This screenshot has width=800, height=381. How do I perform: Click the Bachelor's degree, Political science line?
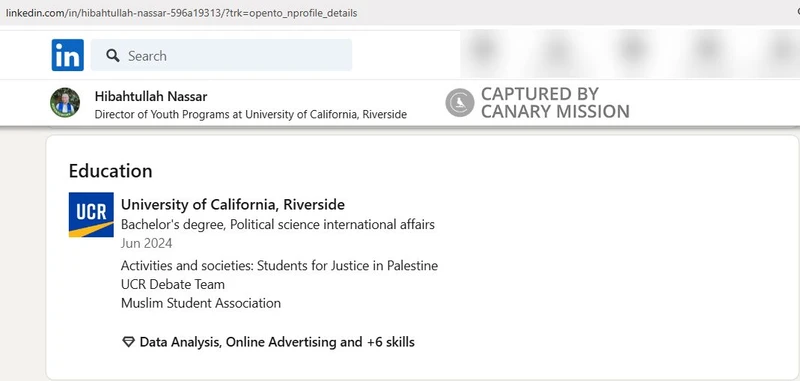click(278, 224)
